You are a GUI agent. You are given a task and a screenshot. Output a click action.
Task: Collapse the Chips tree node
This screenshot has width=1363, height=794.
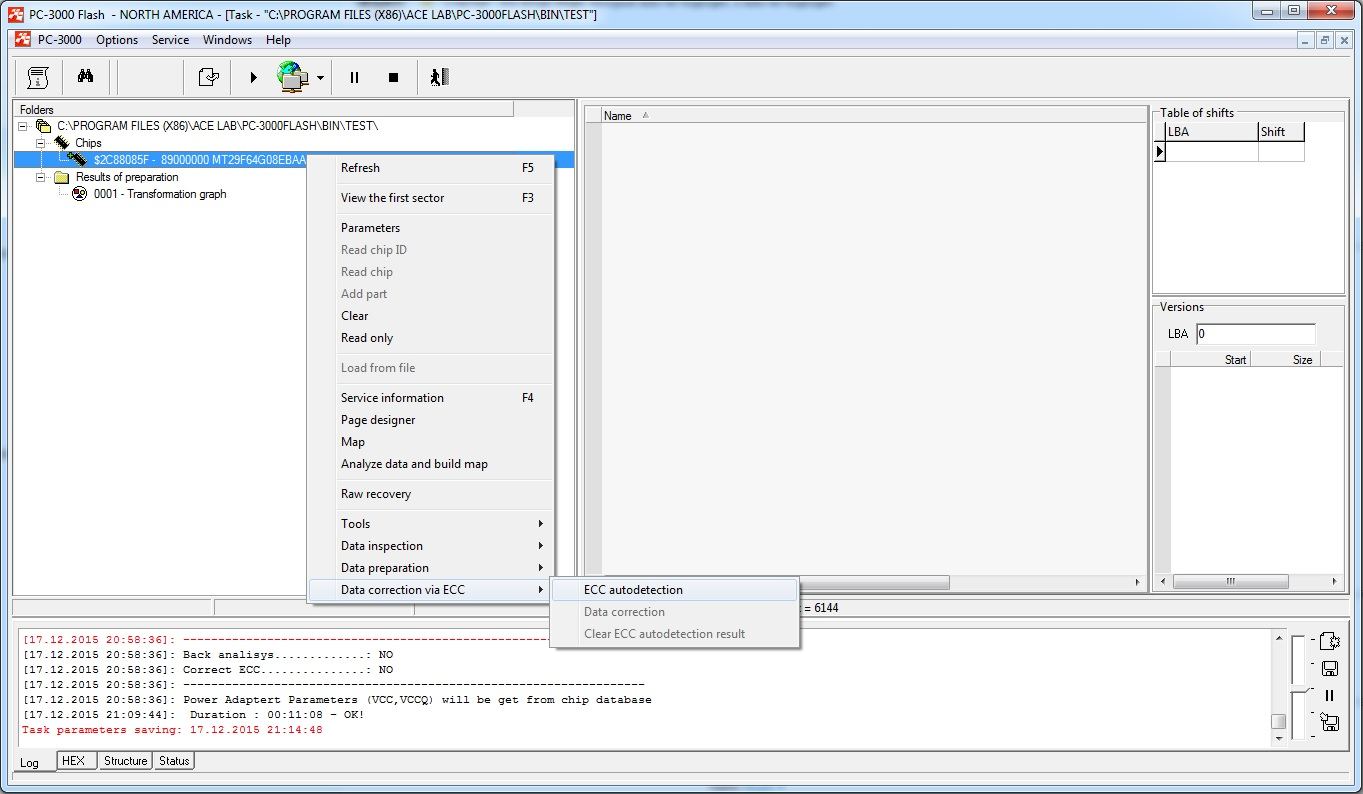pyautogui.click(x=42, y=143)
